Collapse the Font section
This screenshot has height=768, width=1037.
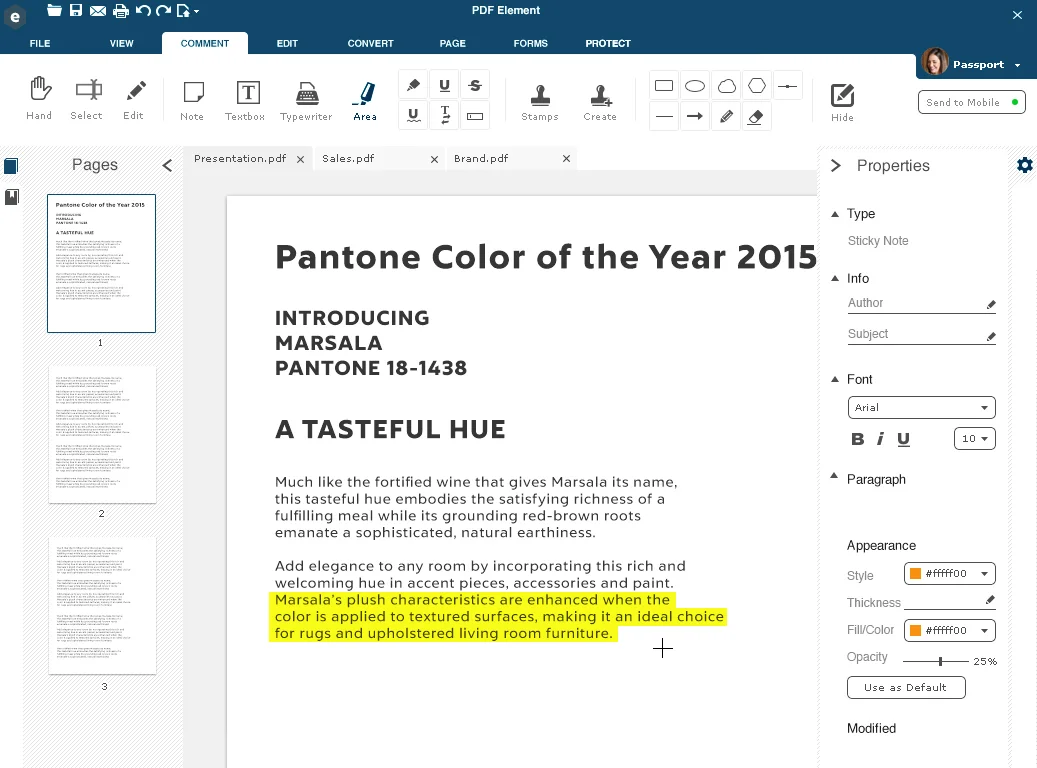click(835, 379)
